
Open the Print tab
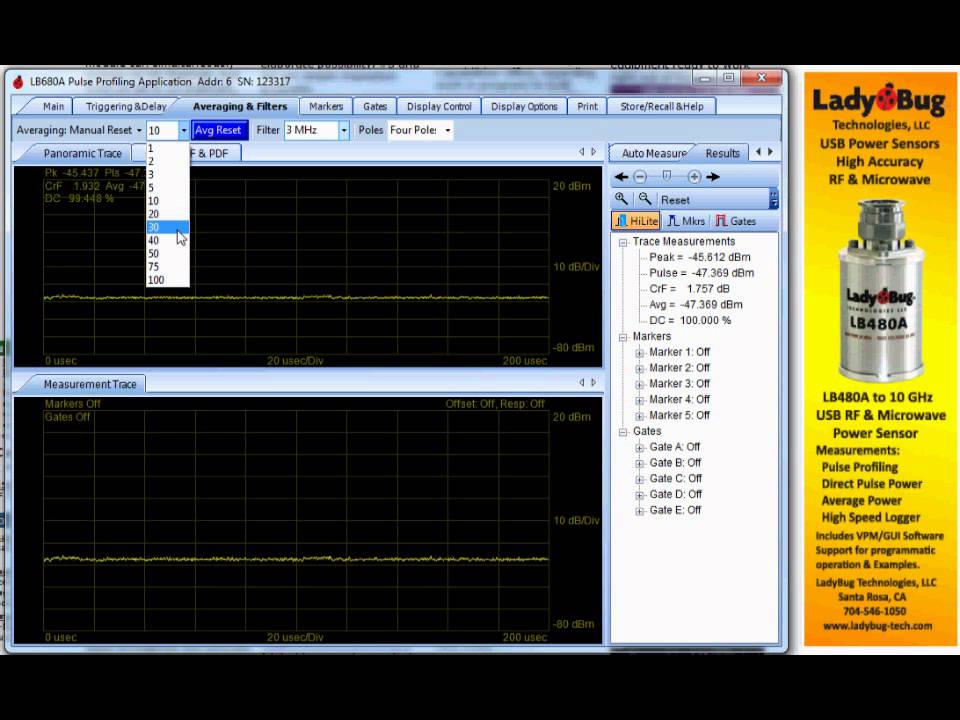[x=587, y=107]
